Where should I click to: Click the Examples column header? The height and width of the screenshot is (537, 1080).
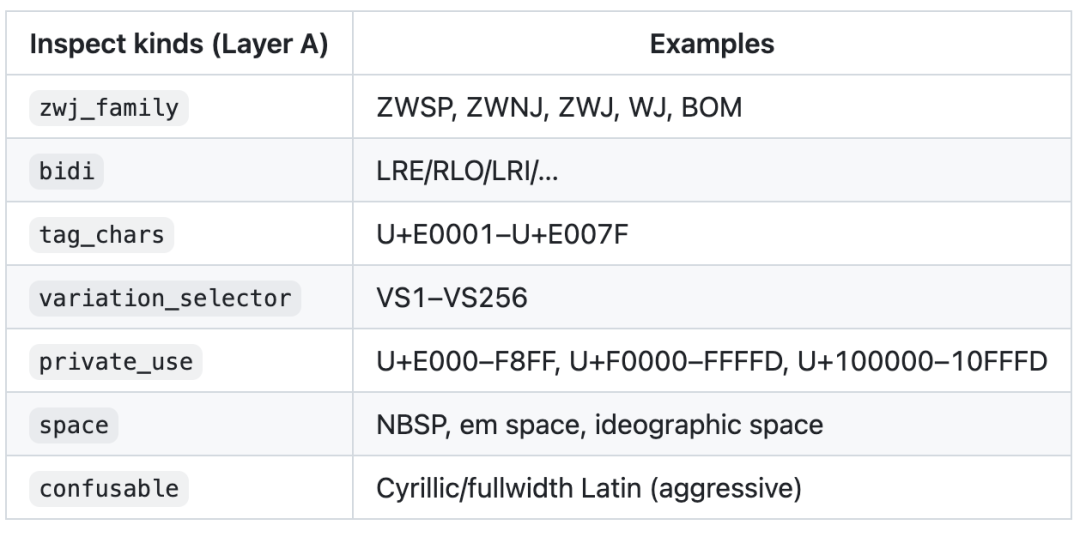click(712, 43)
